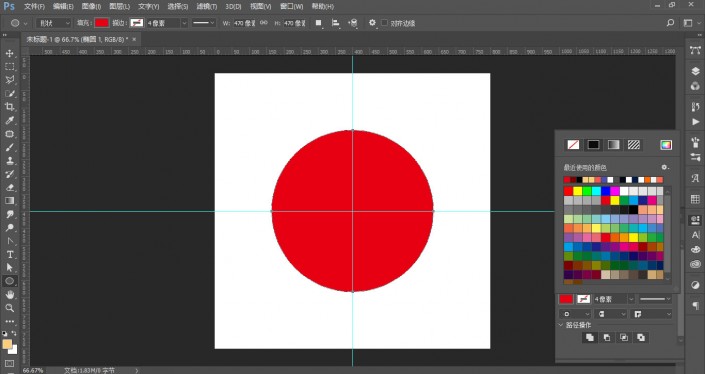Open the 图层(L) menu
705x374 pixels.
point(120,6)
